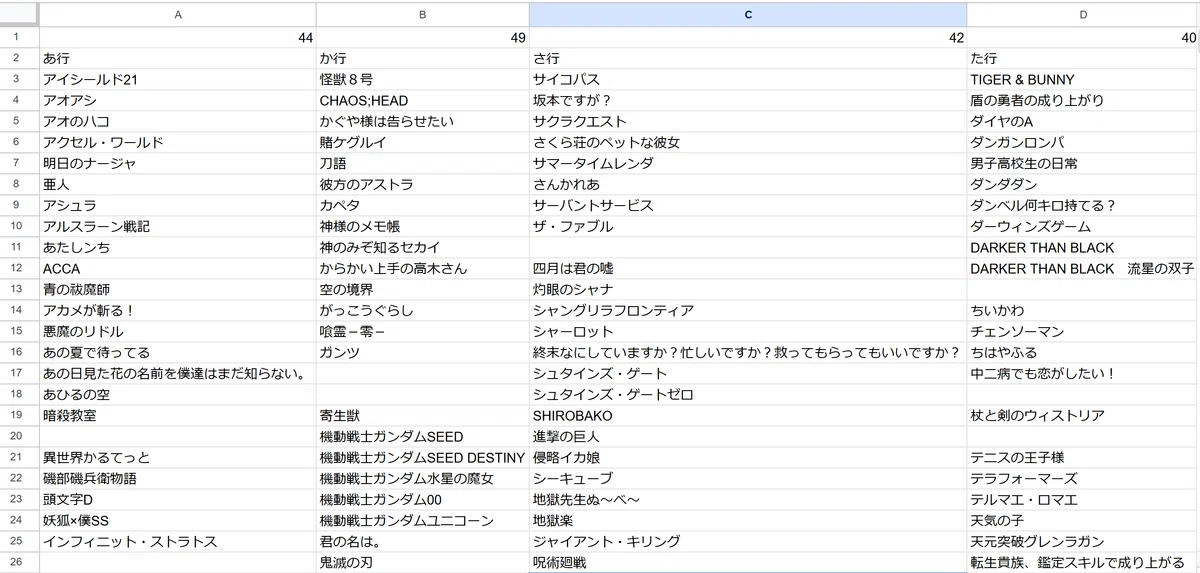Click cell containing 灼眼のシャナ
The image size is (1200, 573).
(x=748, y=290)
